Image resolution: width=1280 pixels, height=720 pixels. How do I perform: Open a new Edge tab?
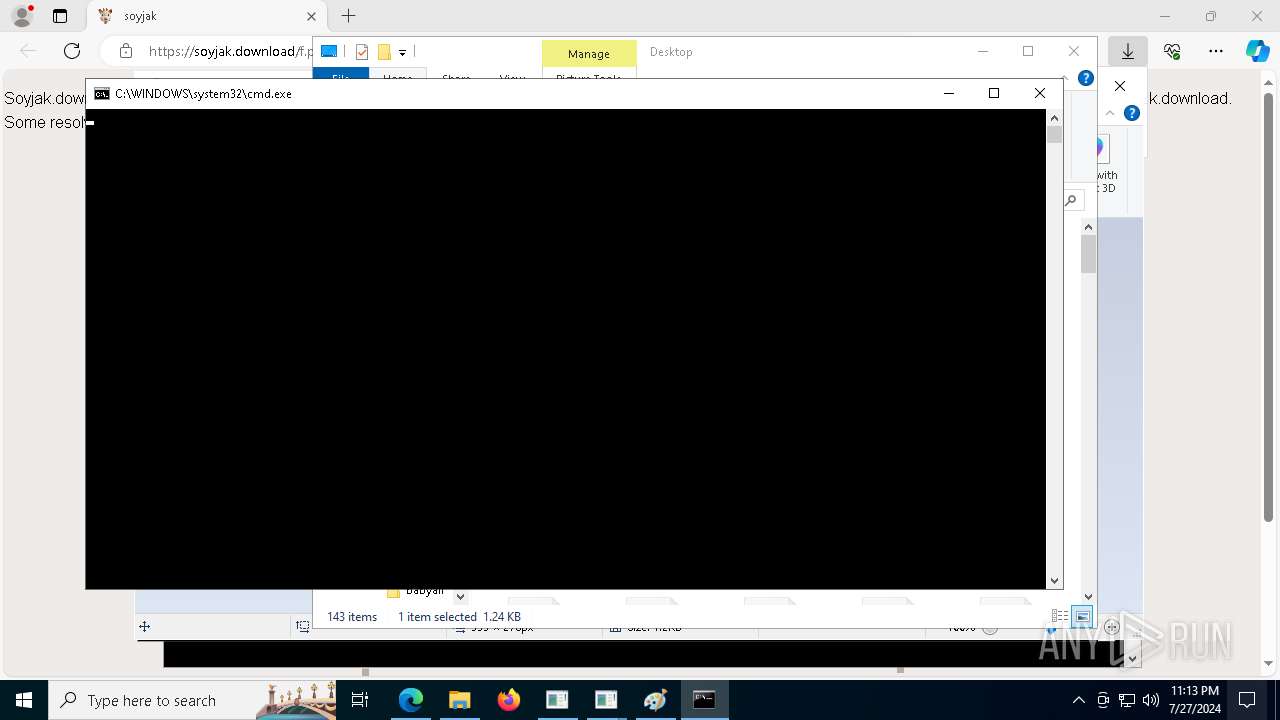click(348, 16)
